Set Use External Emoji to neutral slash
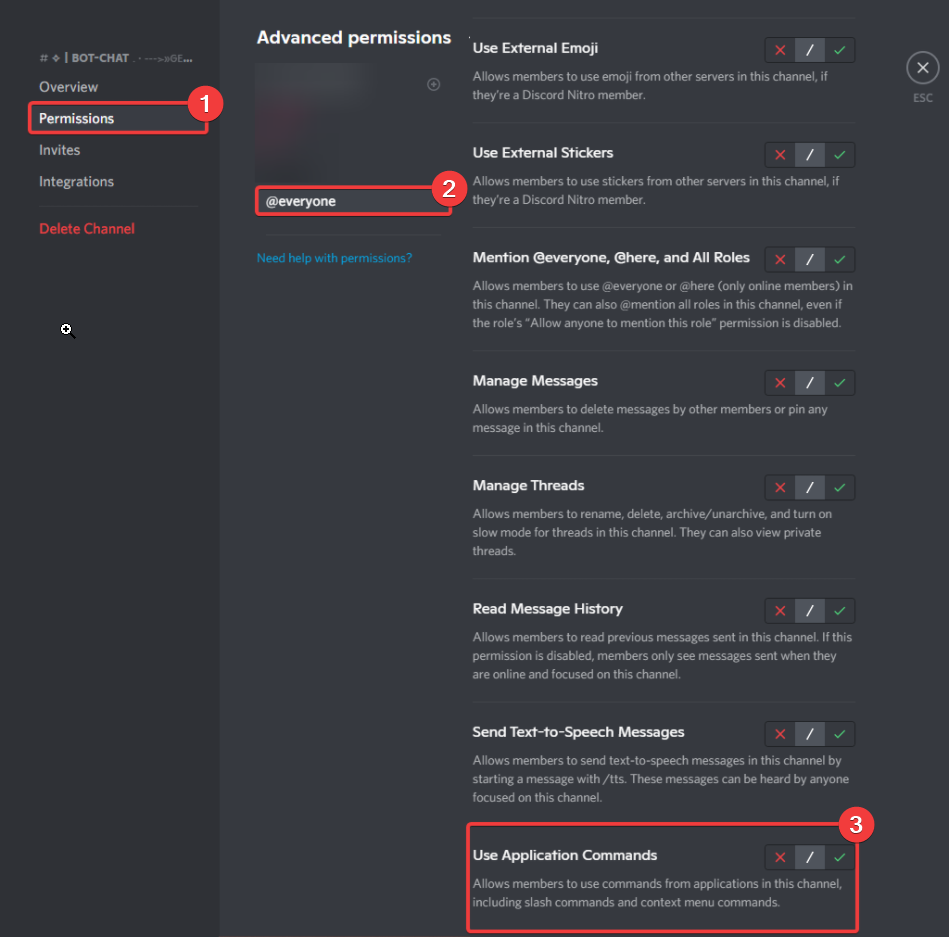The height and width of the screenshot is (937, 949). [x=810, y=50]
